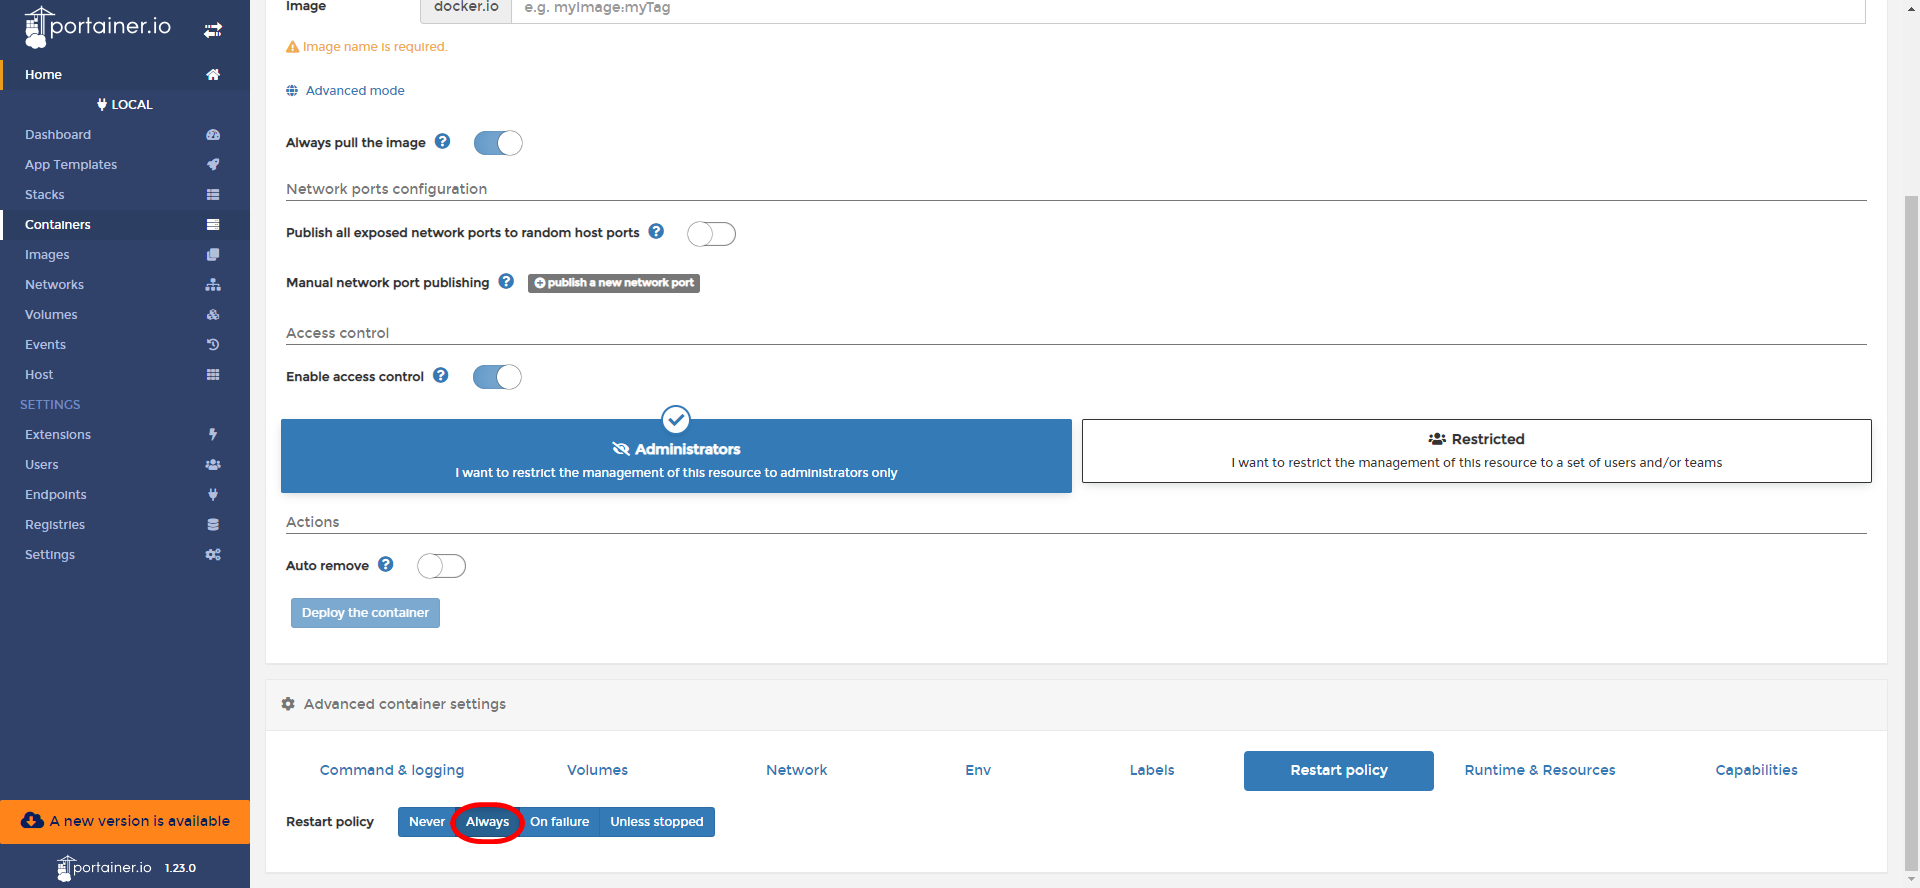Click the image name input field
1920x888 pixels.
[x=1188, y=8]
